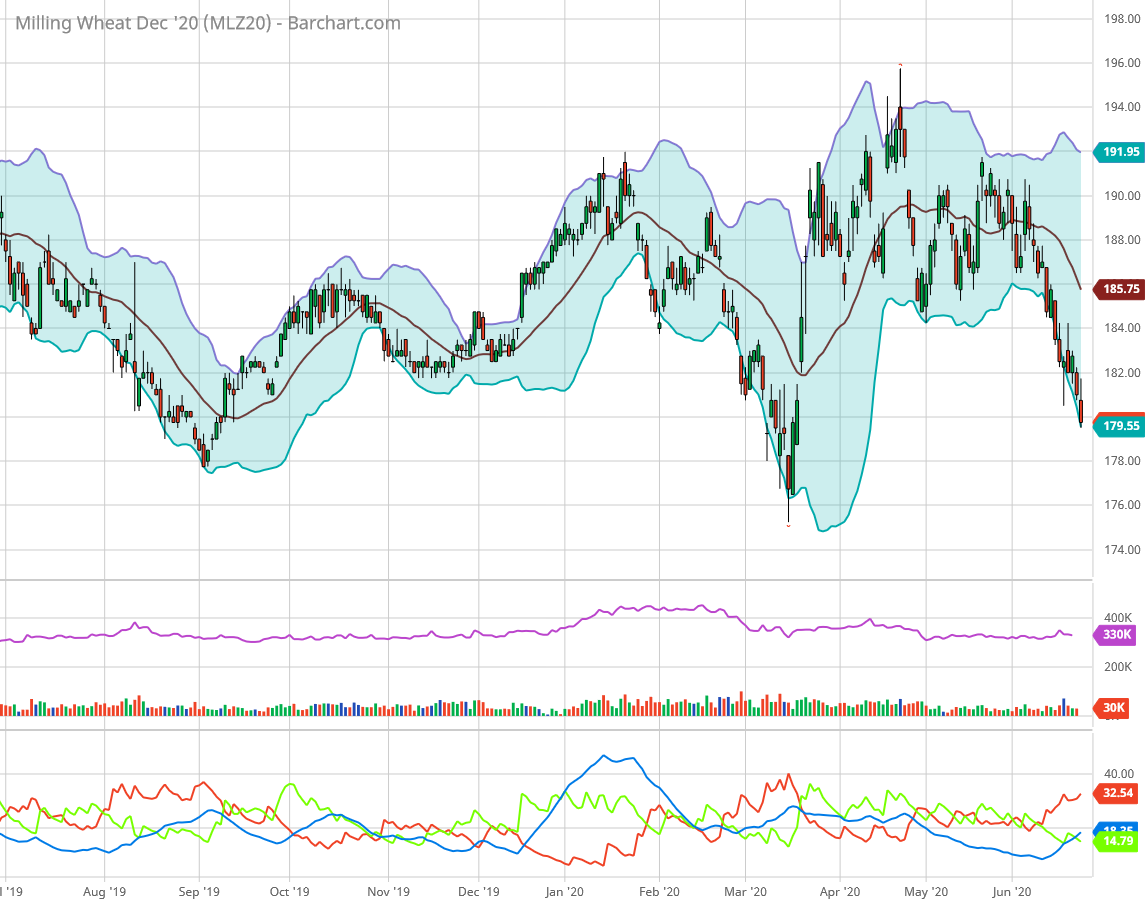
Task: Select the 179.55 last price tag
Action: pyautogui.click(x=1120, y=426)
